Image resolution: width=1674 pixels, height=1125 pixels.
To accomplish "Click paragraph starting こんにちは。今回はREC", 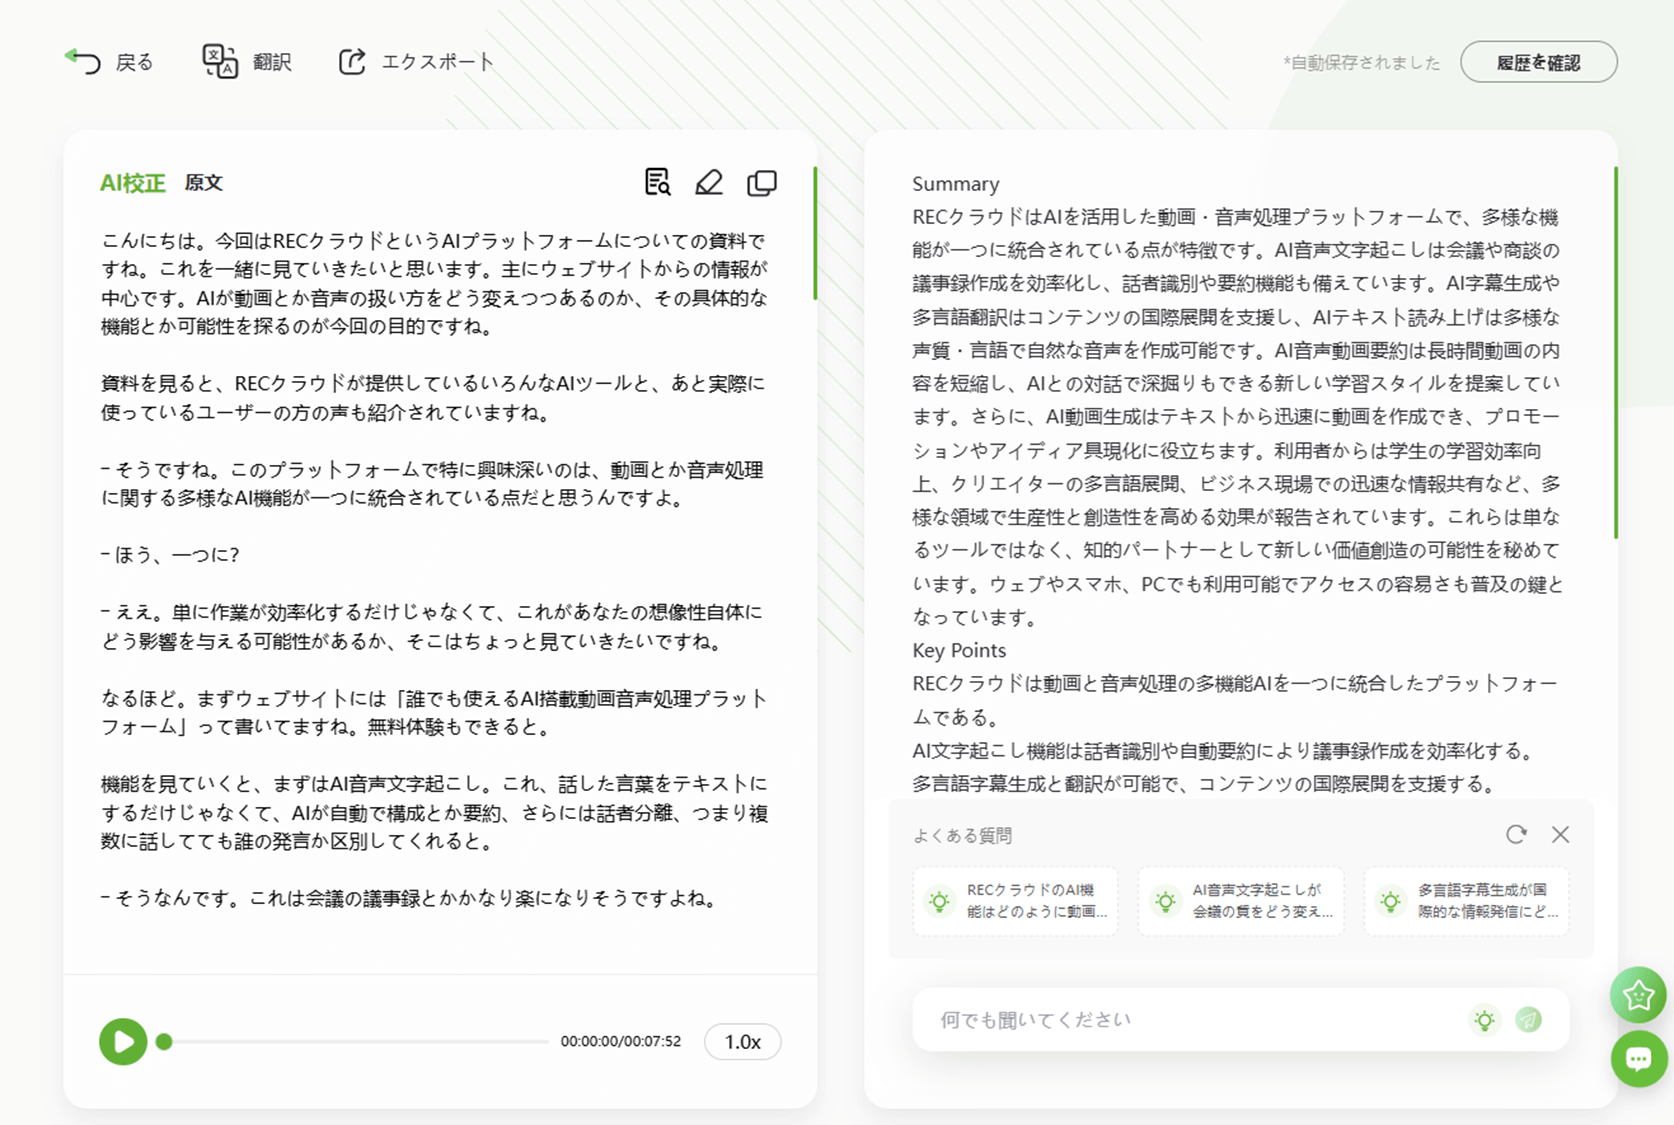I will 435,284.
